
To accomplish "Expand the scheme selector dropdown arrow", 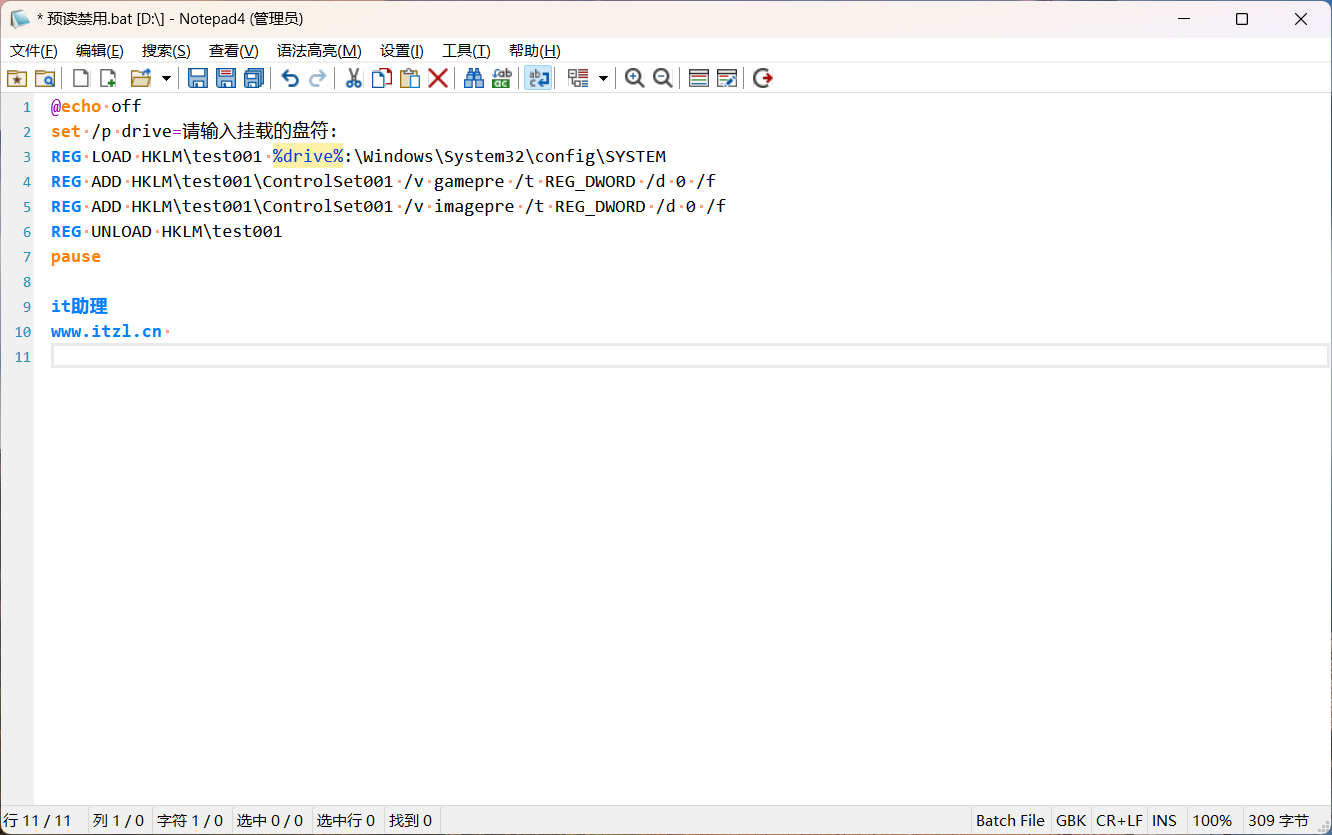I will coord(604,77).
